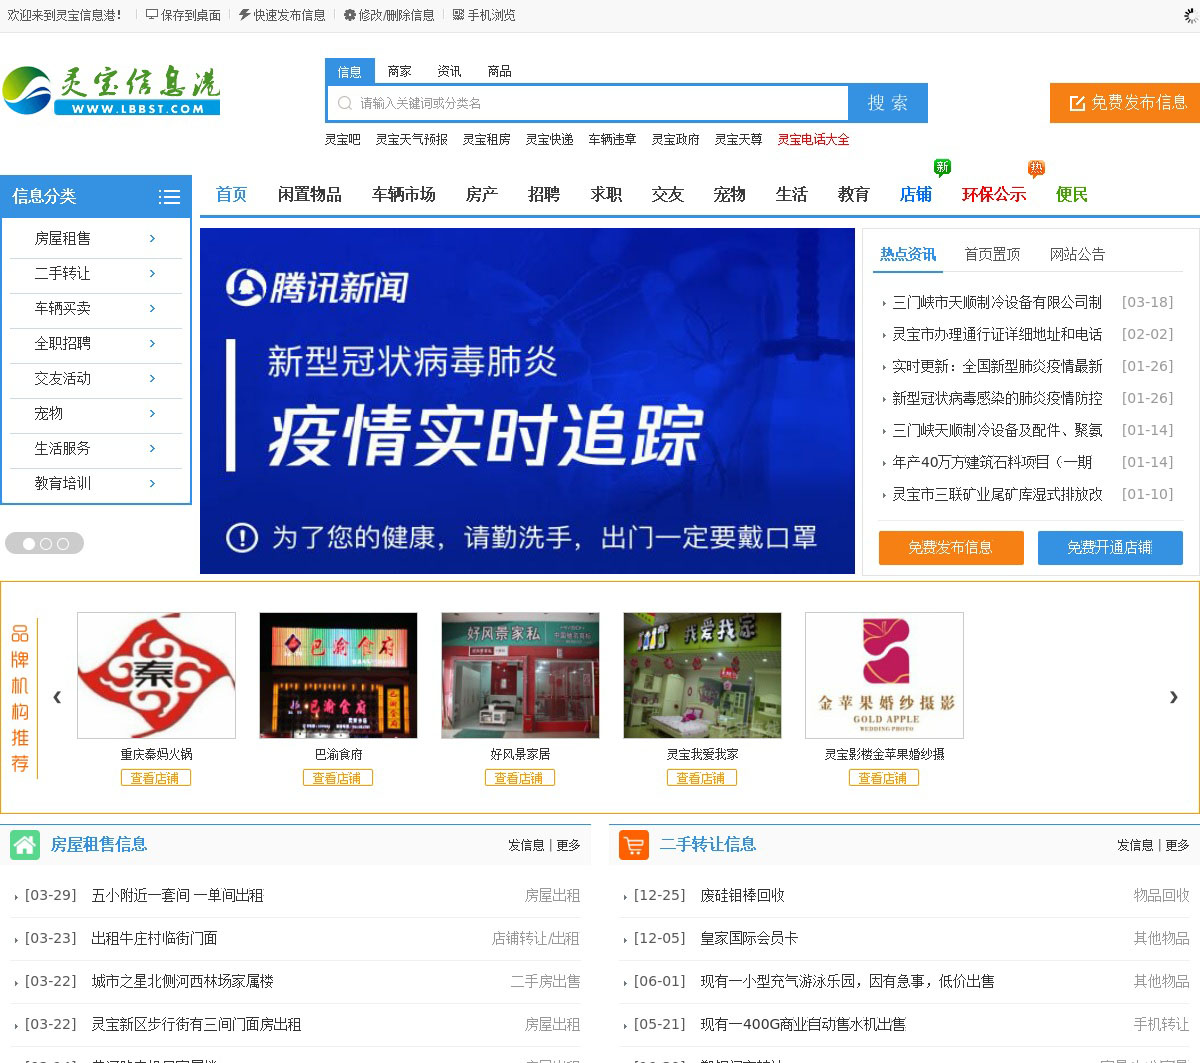1200x1063 pixels.
Task: Click the keyword search input field
Action: coord(600,103)
